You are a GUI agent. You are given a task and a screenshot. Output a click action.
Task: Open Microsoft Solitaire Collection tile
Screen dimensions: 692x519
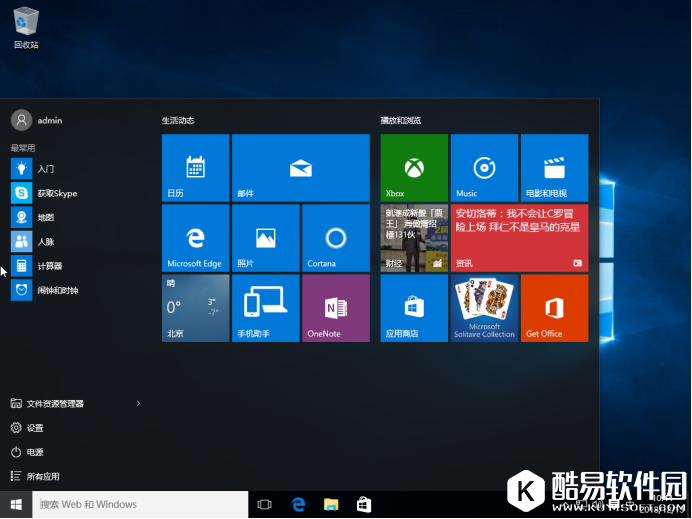pyautogui.click(x=484, y=308)
